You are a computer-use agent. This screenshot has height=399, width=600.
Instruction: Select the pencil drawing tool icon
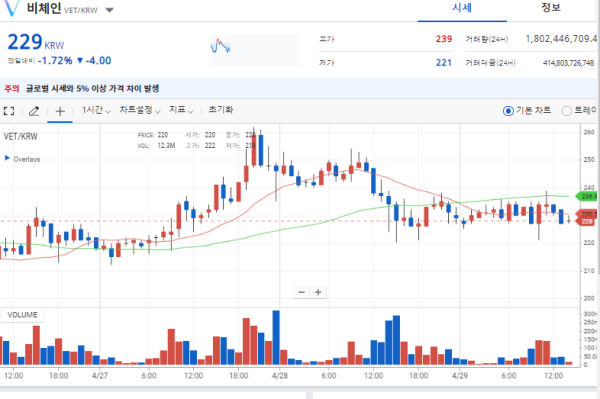tap(34, 111)
